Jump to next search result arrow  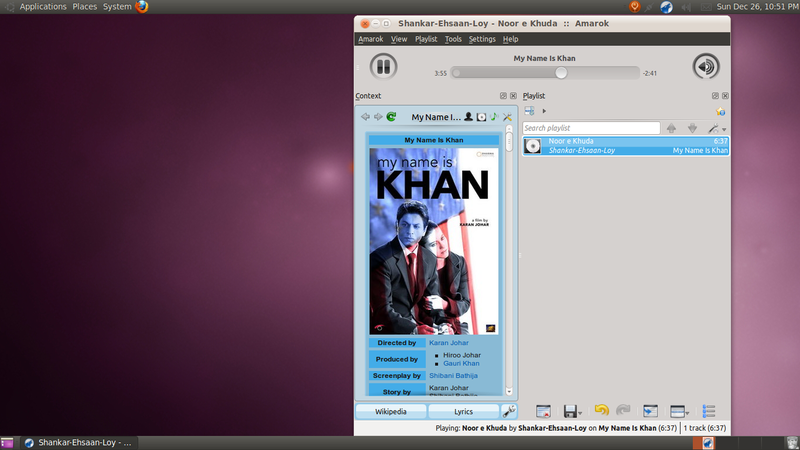(x=692, y=128)
